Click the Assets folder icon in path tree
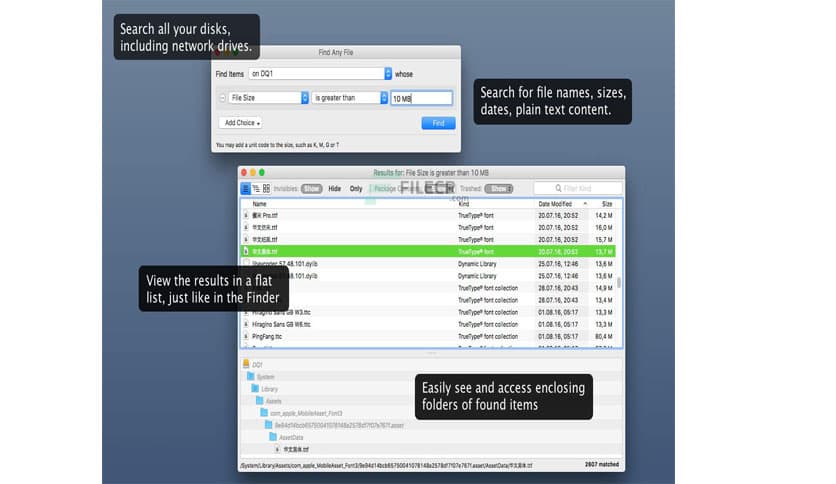This screenshot has width=836, height=484. point(260,401)
